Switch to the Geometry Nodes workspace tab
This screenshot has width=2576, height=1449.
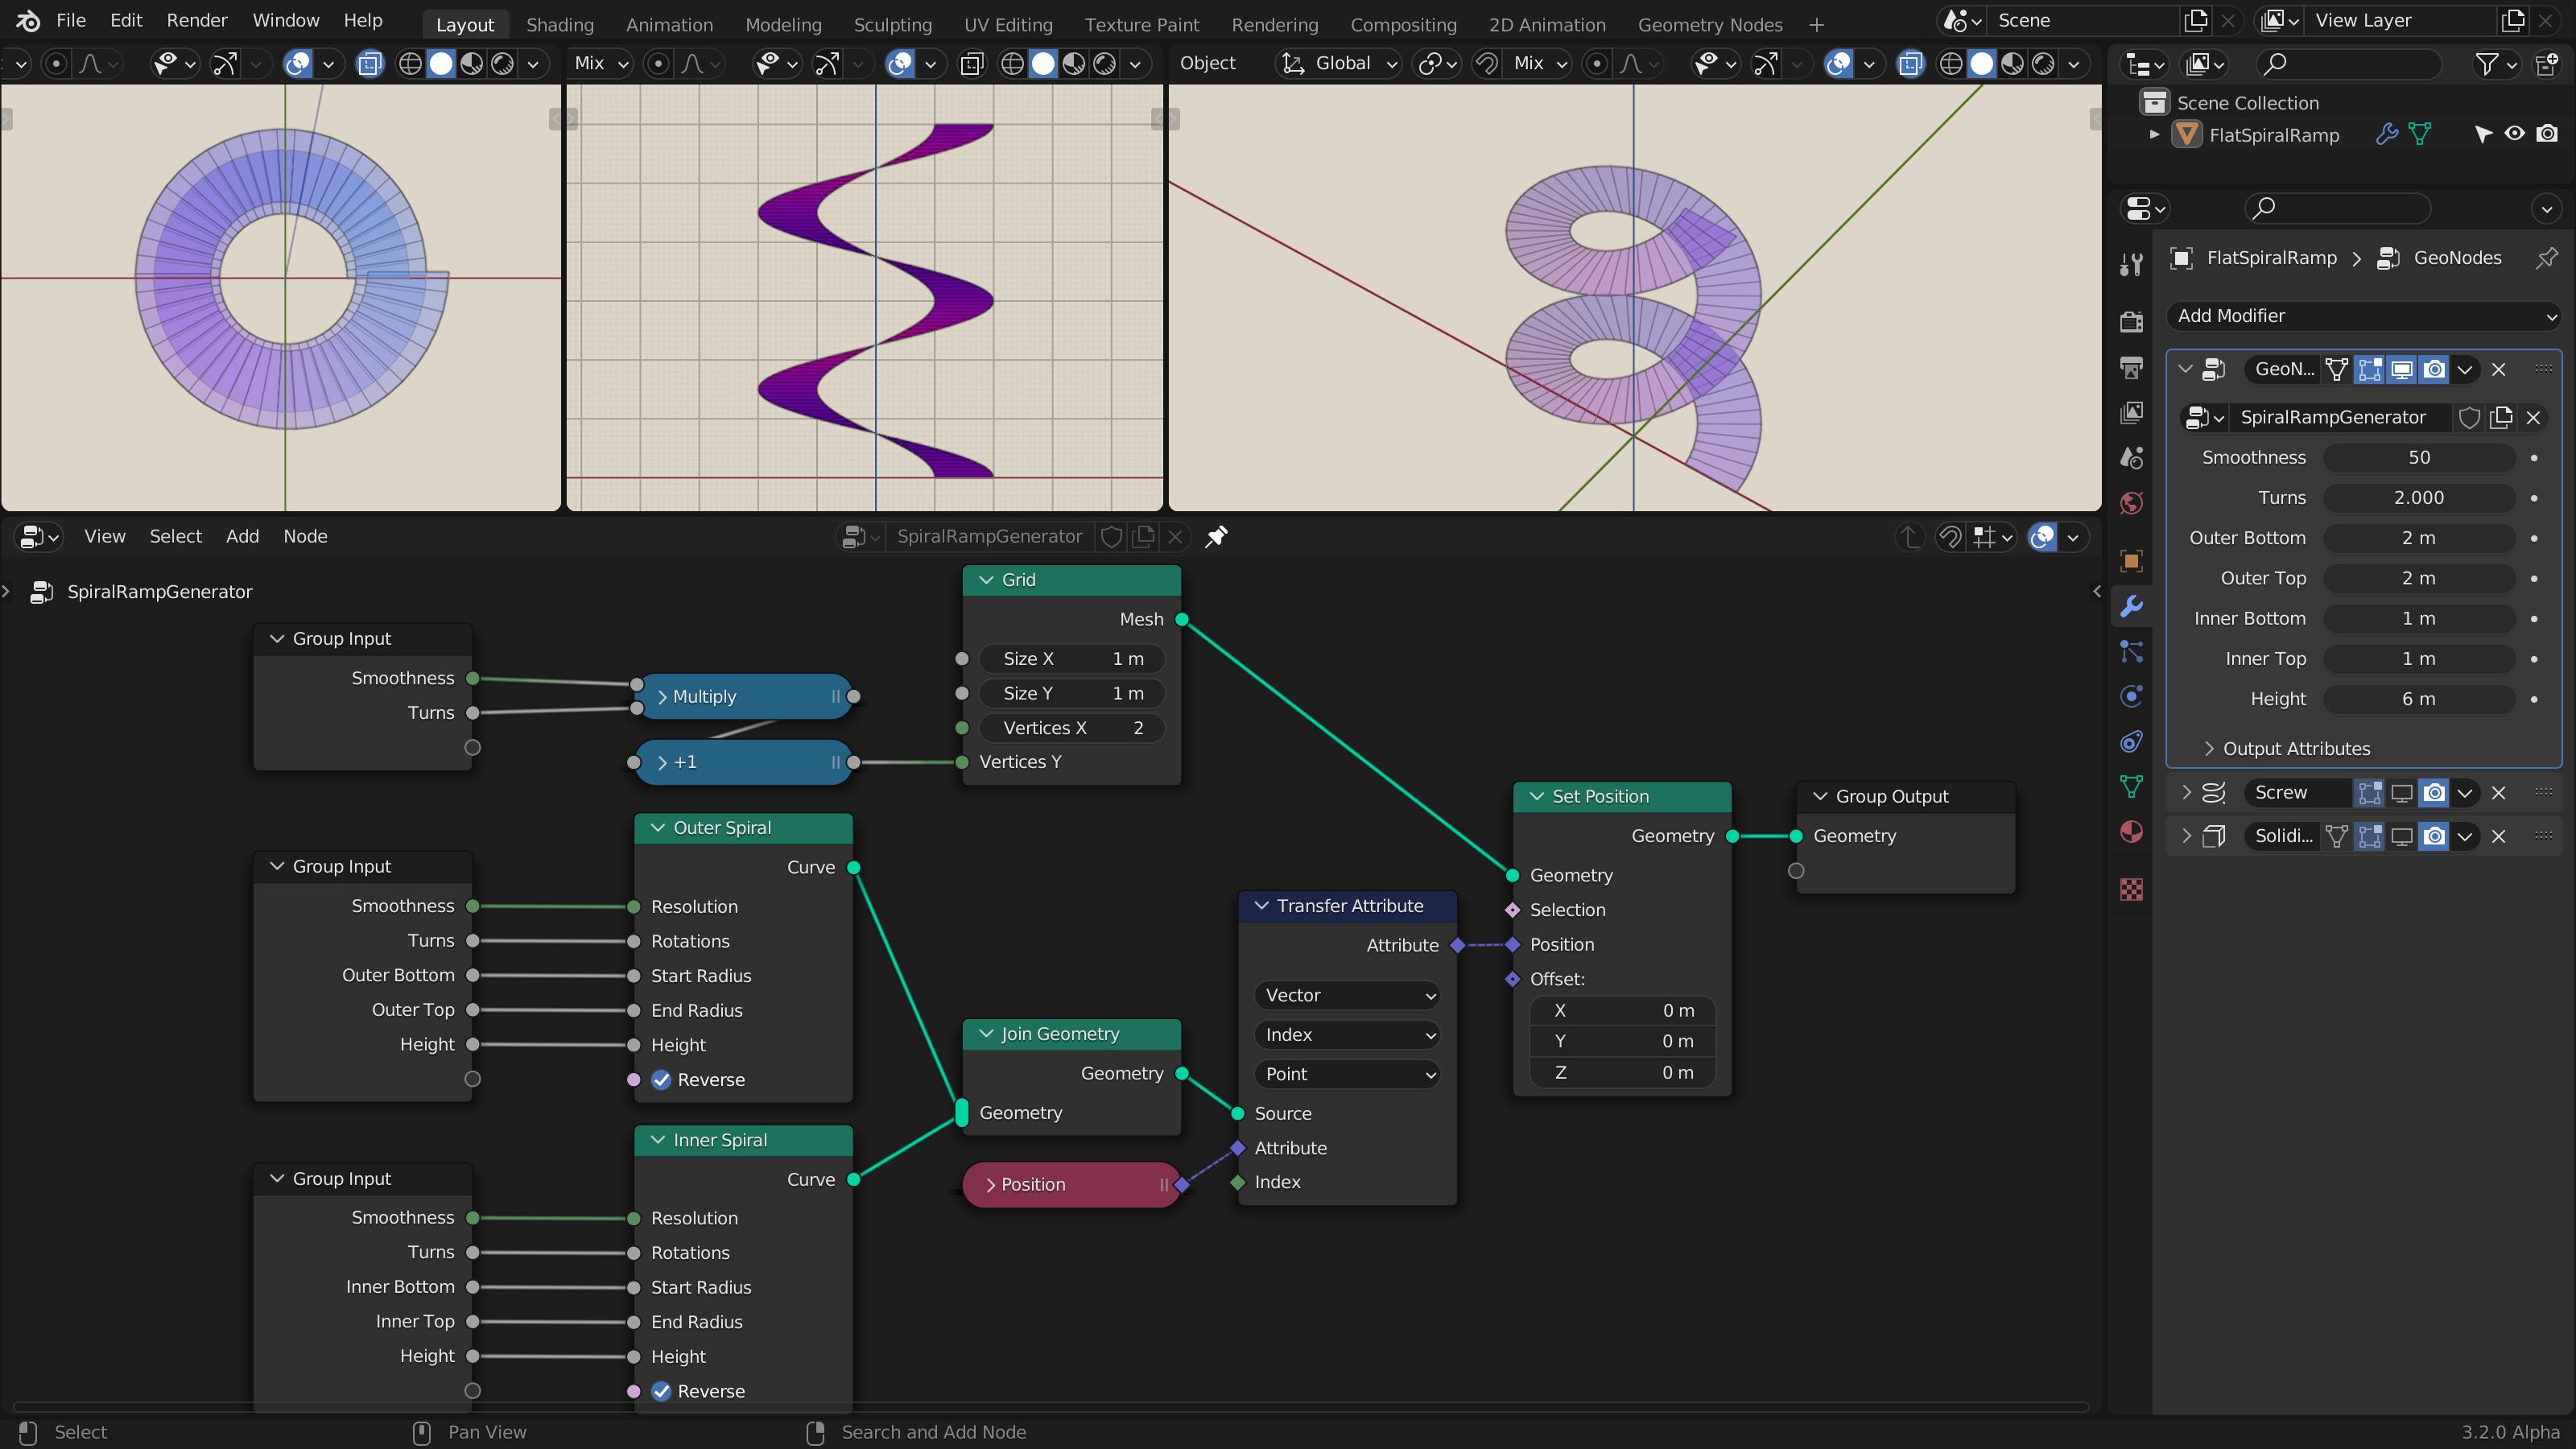click(1709, 25)
